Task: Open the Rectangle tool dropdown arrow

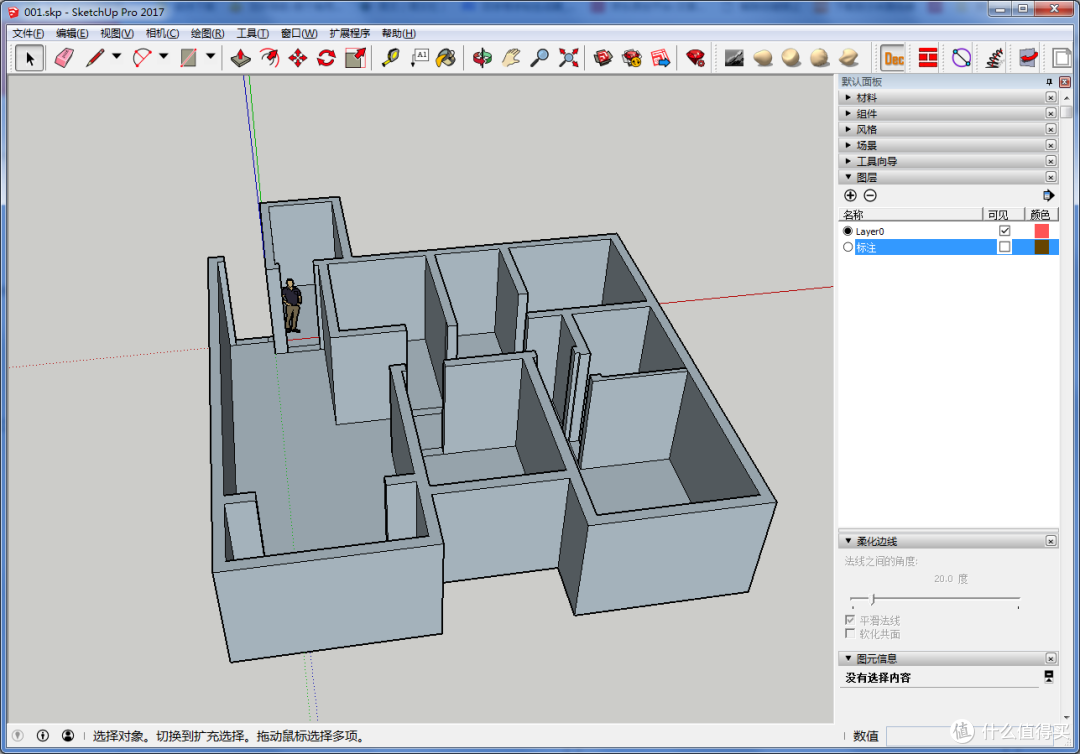Action: tap(210, 56)
